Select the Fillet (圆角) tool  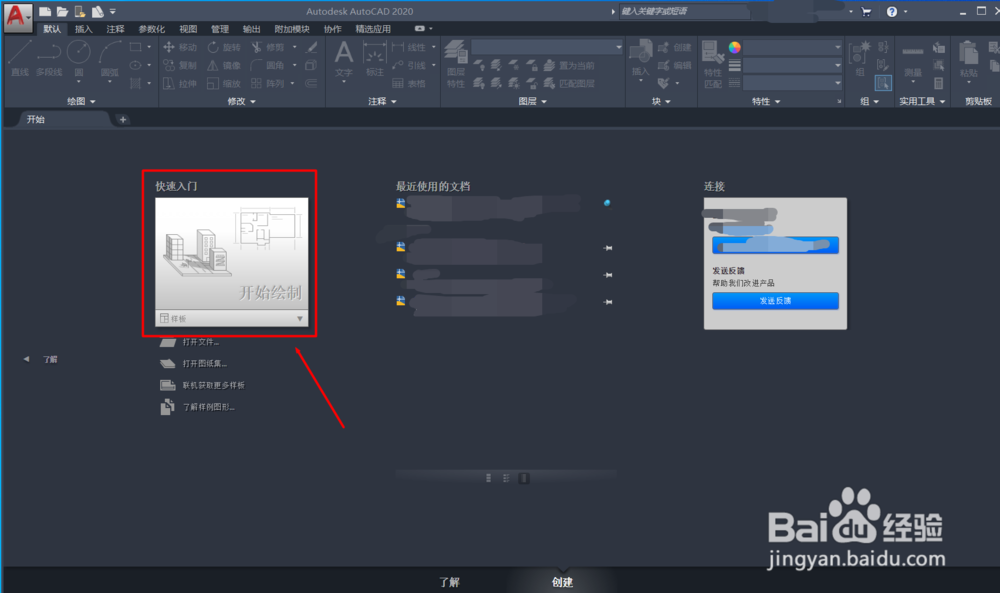click(x=268, y=65)
